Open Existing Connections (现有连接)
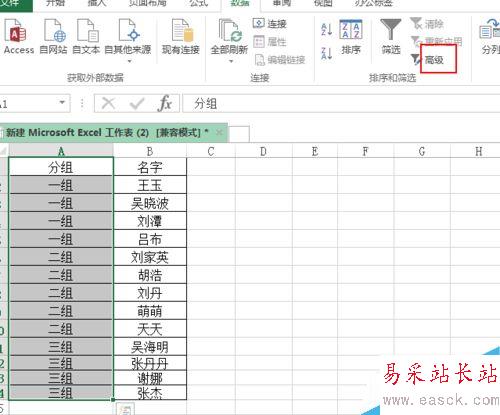This screenshot has height=415, width=500. click(181, 36)
